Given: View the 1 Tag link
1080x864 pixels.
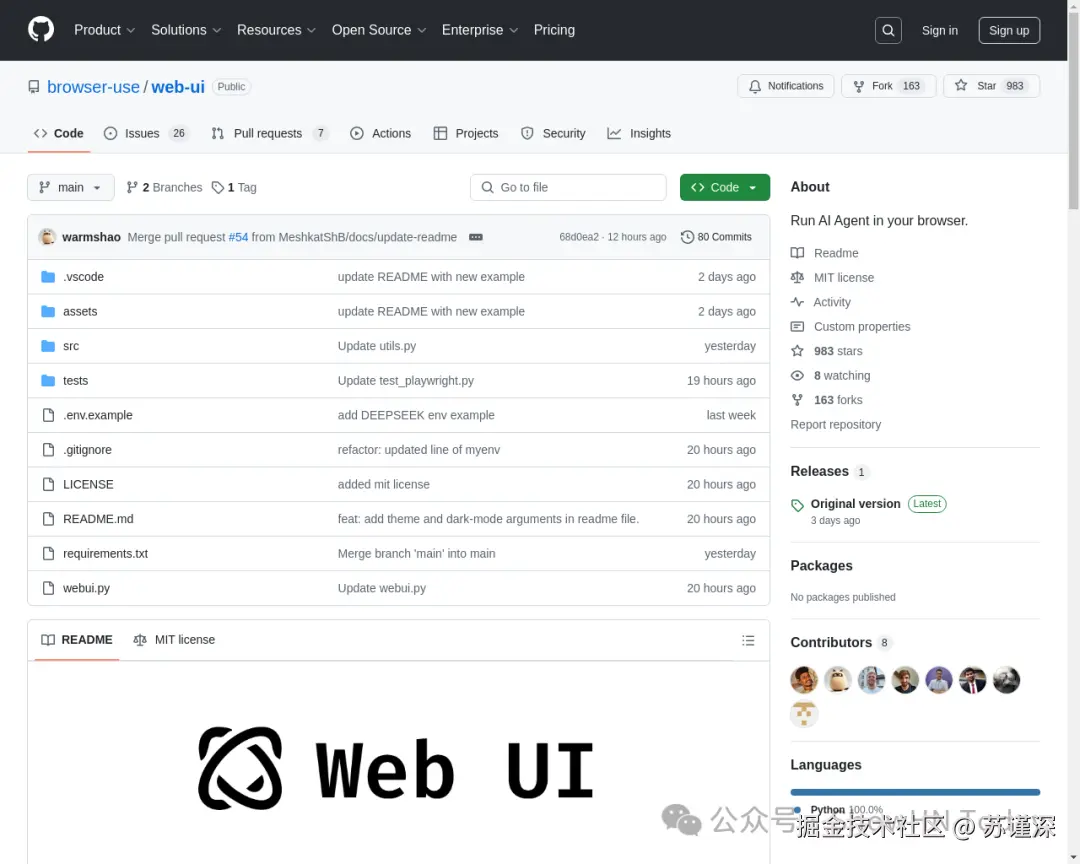Looking at the screenshot, I should click(234, 187).
